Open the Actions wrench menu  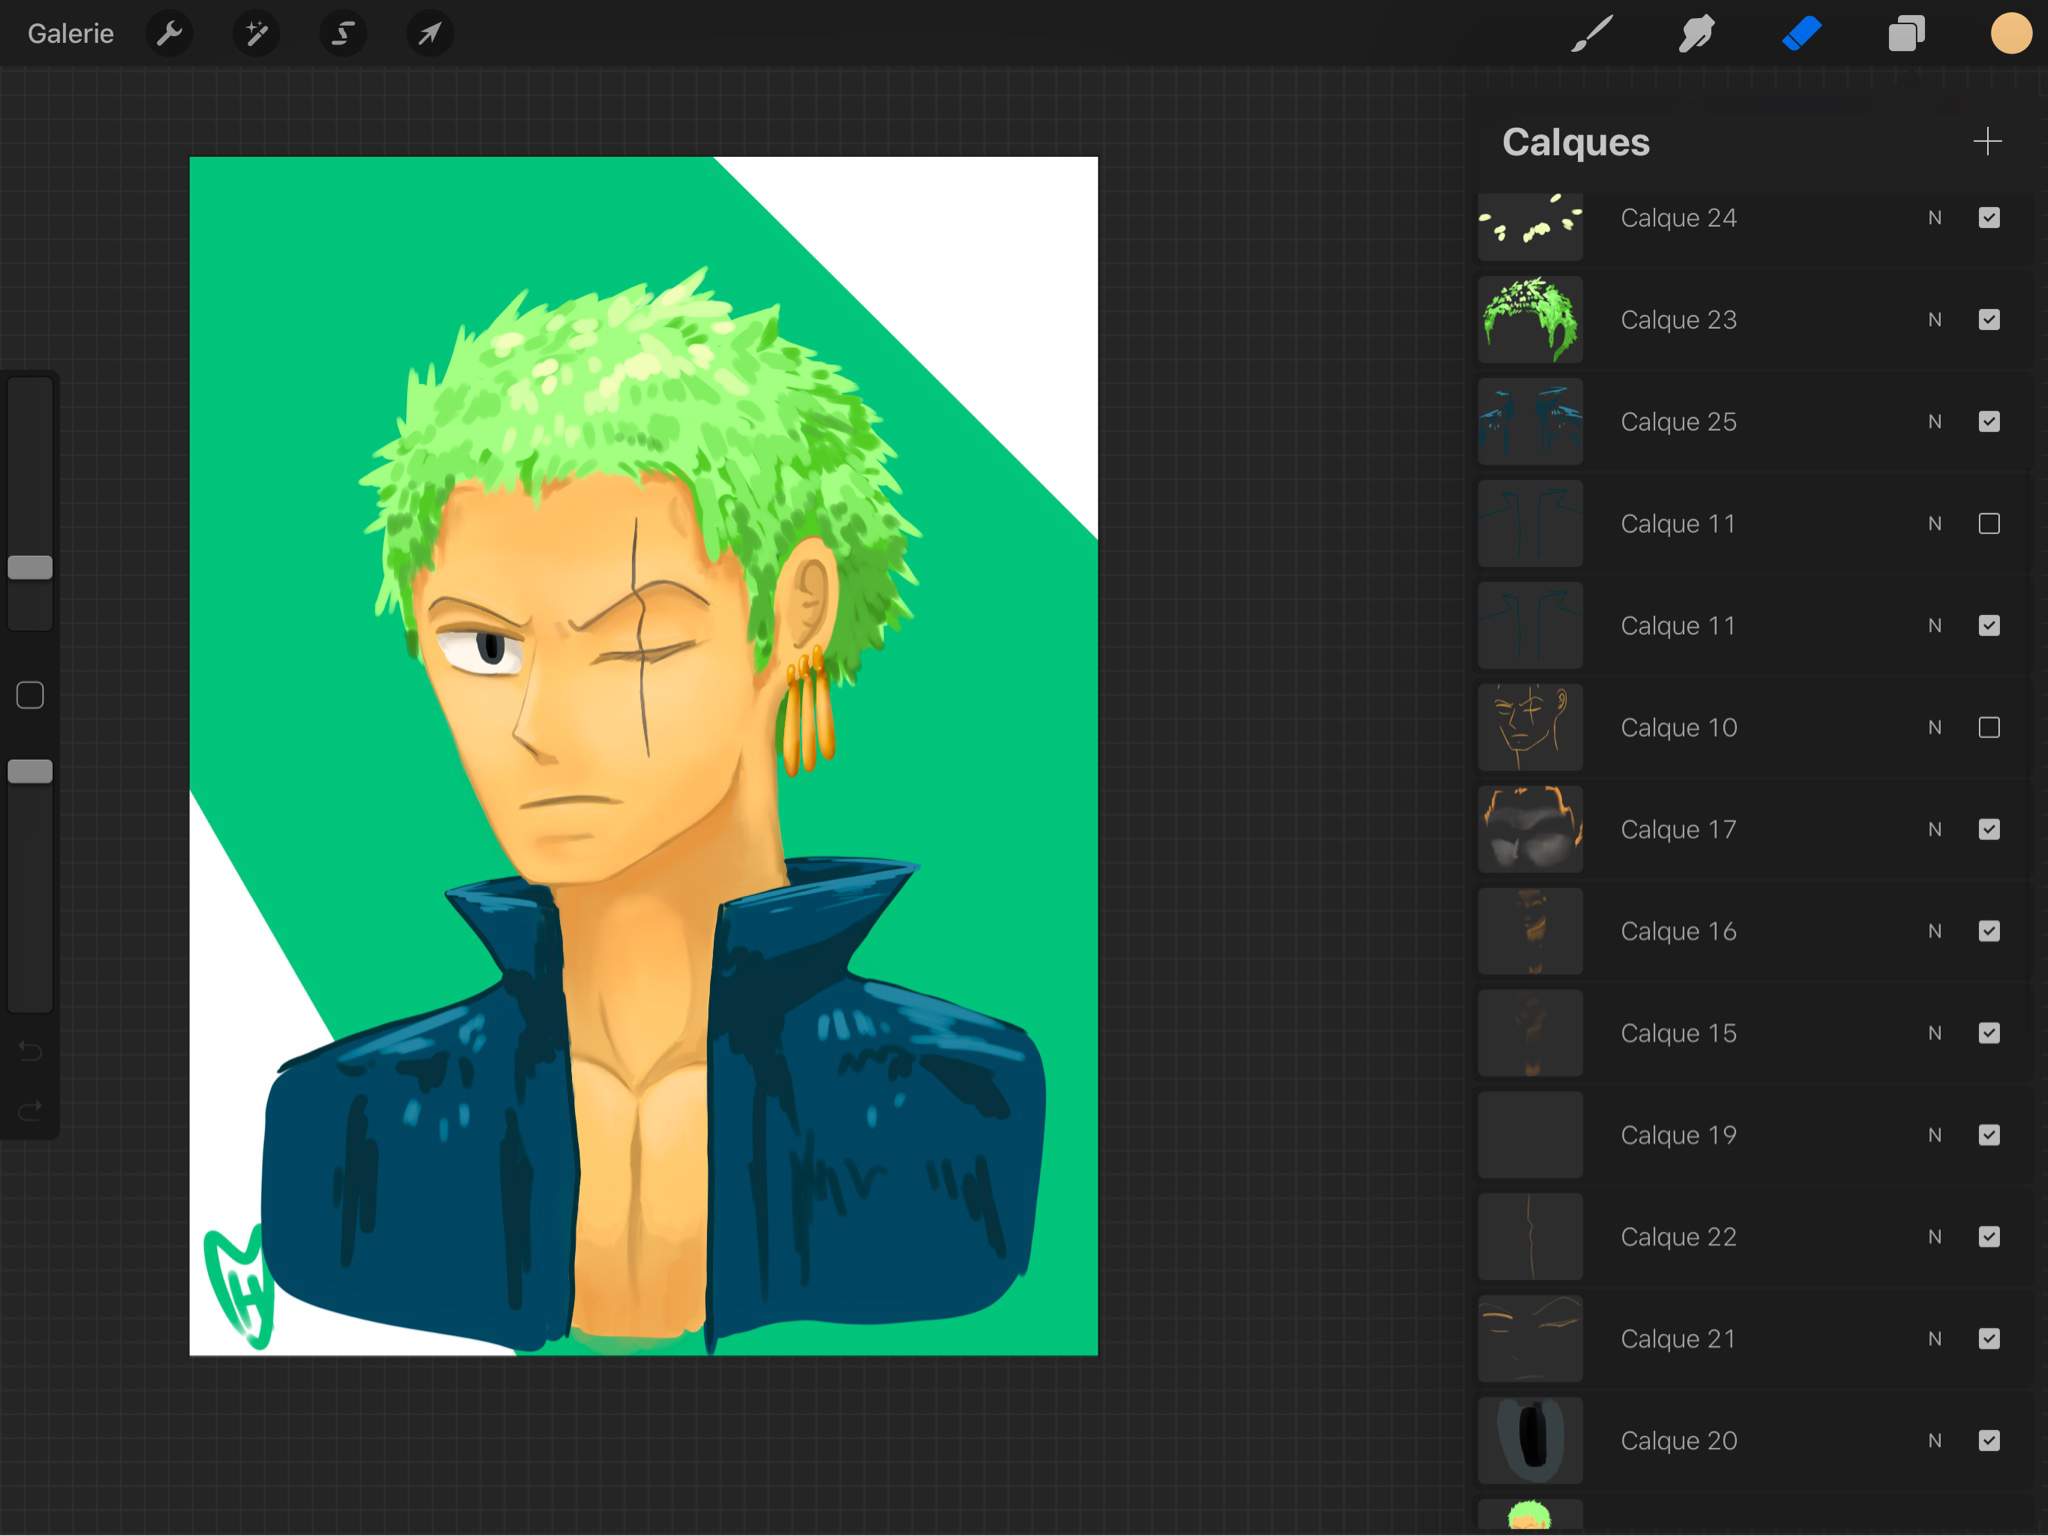169,34
